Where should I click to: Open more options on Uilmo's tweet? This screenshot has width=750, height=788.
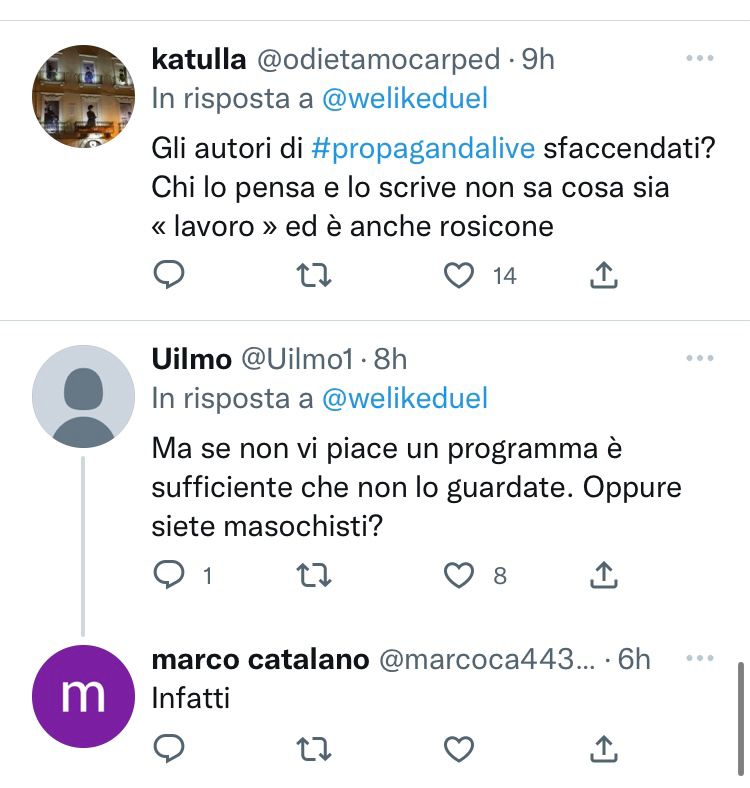click(x=699, y=358)
